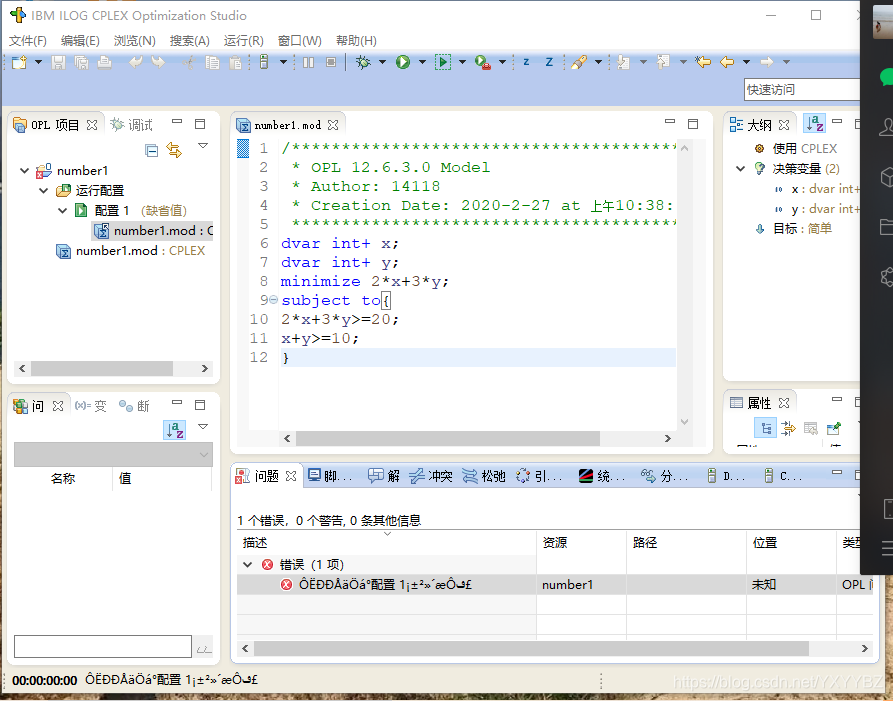This screenshot has width=893, height=701.
Task: Click the 位置 column header
Action: pos(791,543)
